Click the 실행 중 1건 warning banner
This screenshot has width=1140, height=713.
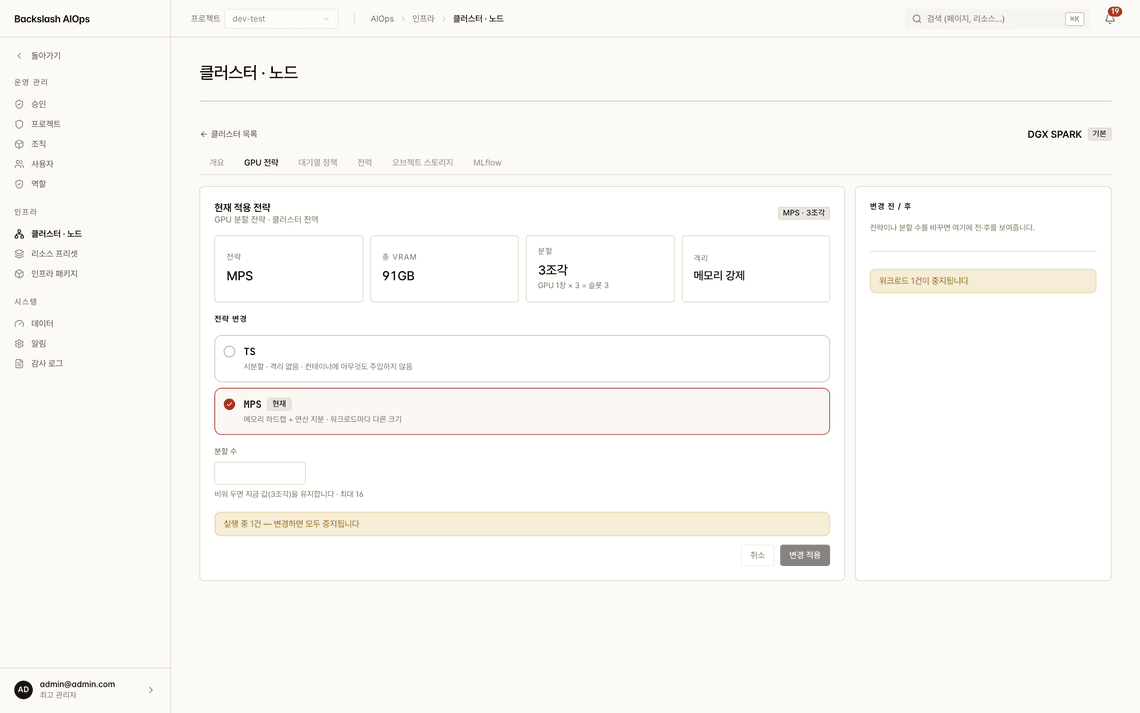[522, 524]
